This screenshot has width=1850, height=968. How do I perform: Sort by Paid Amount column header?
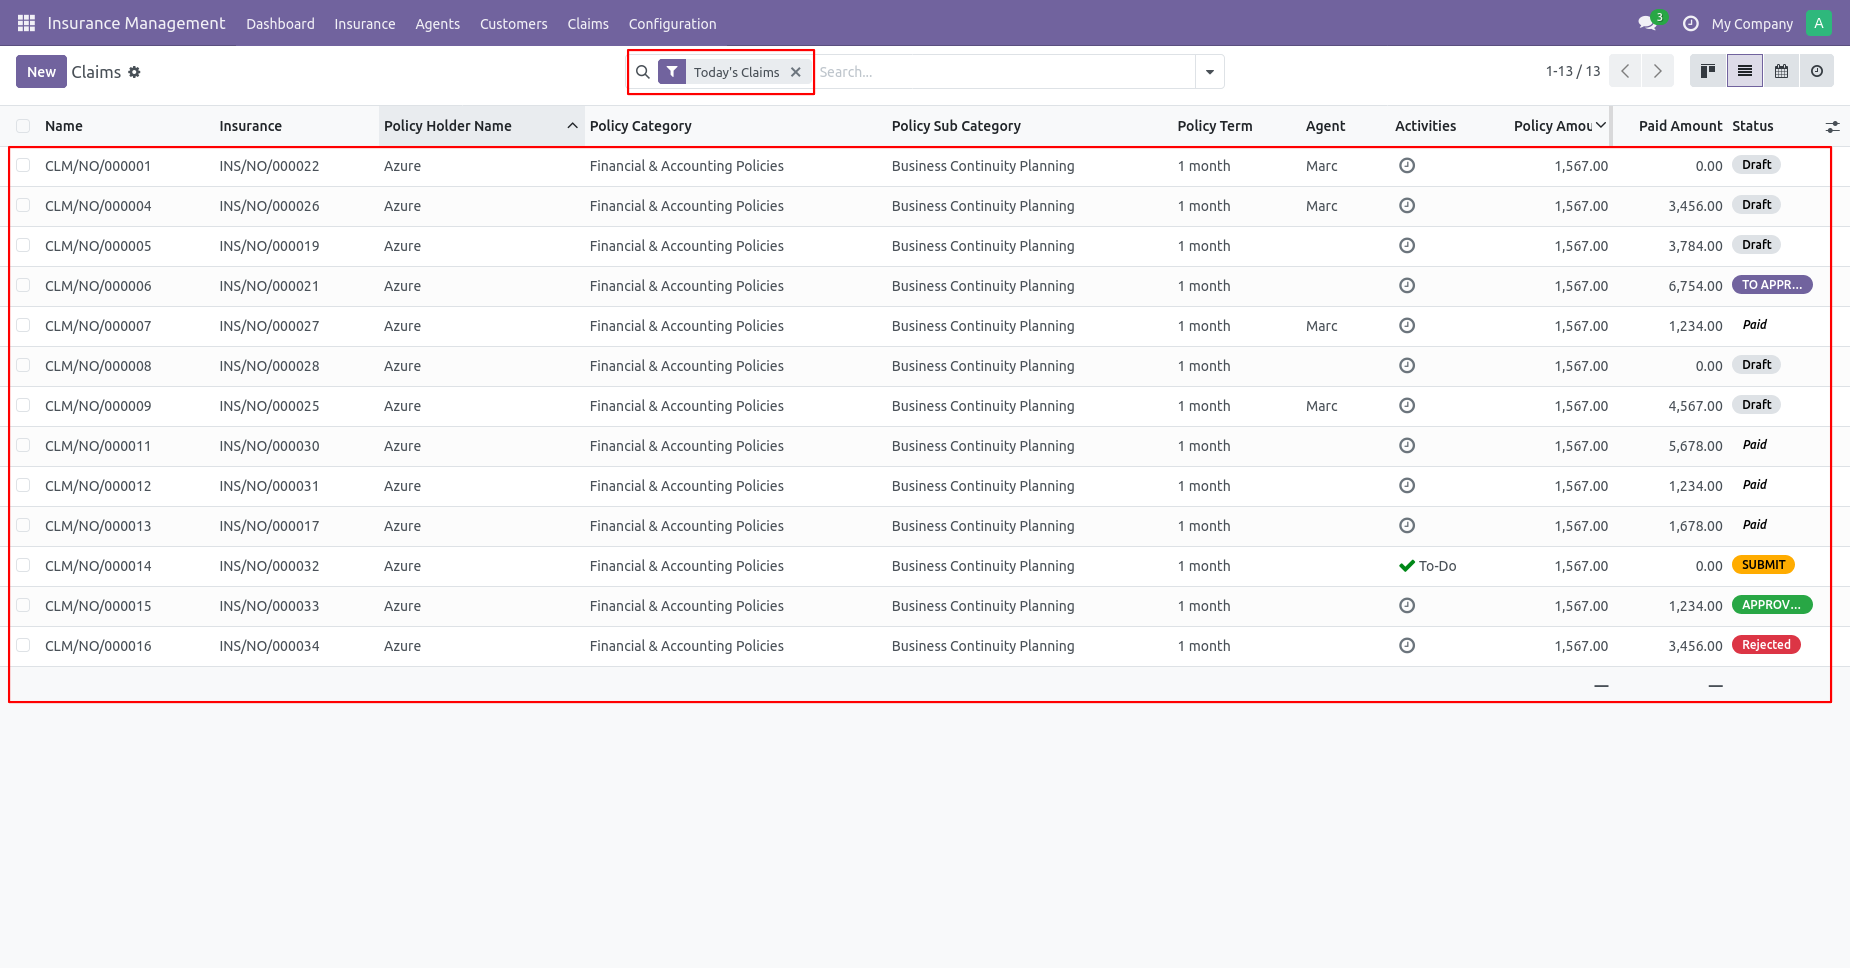pyautogui.click(x=1680, y=126)
